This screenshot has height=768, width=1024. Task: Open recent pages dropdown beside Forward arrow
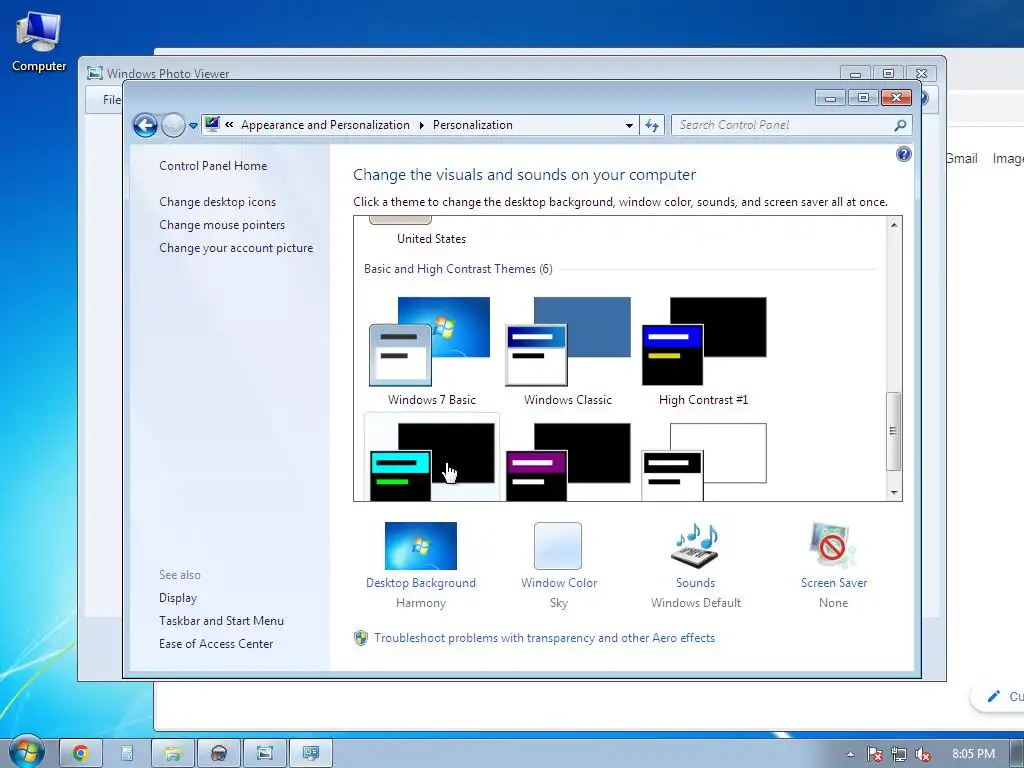[193, 125]
